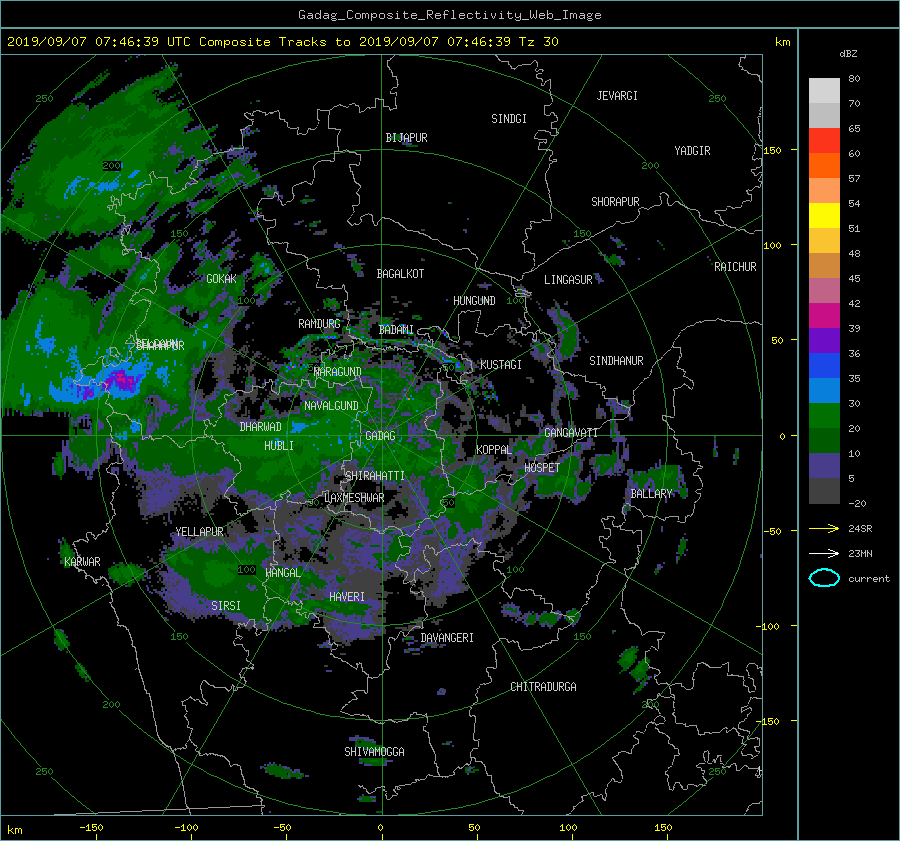Click the SHORAPUR city label
Image resolution: width=900 pixels, height=841 pixels.
[x=615, y=202]
